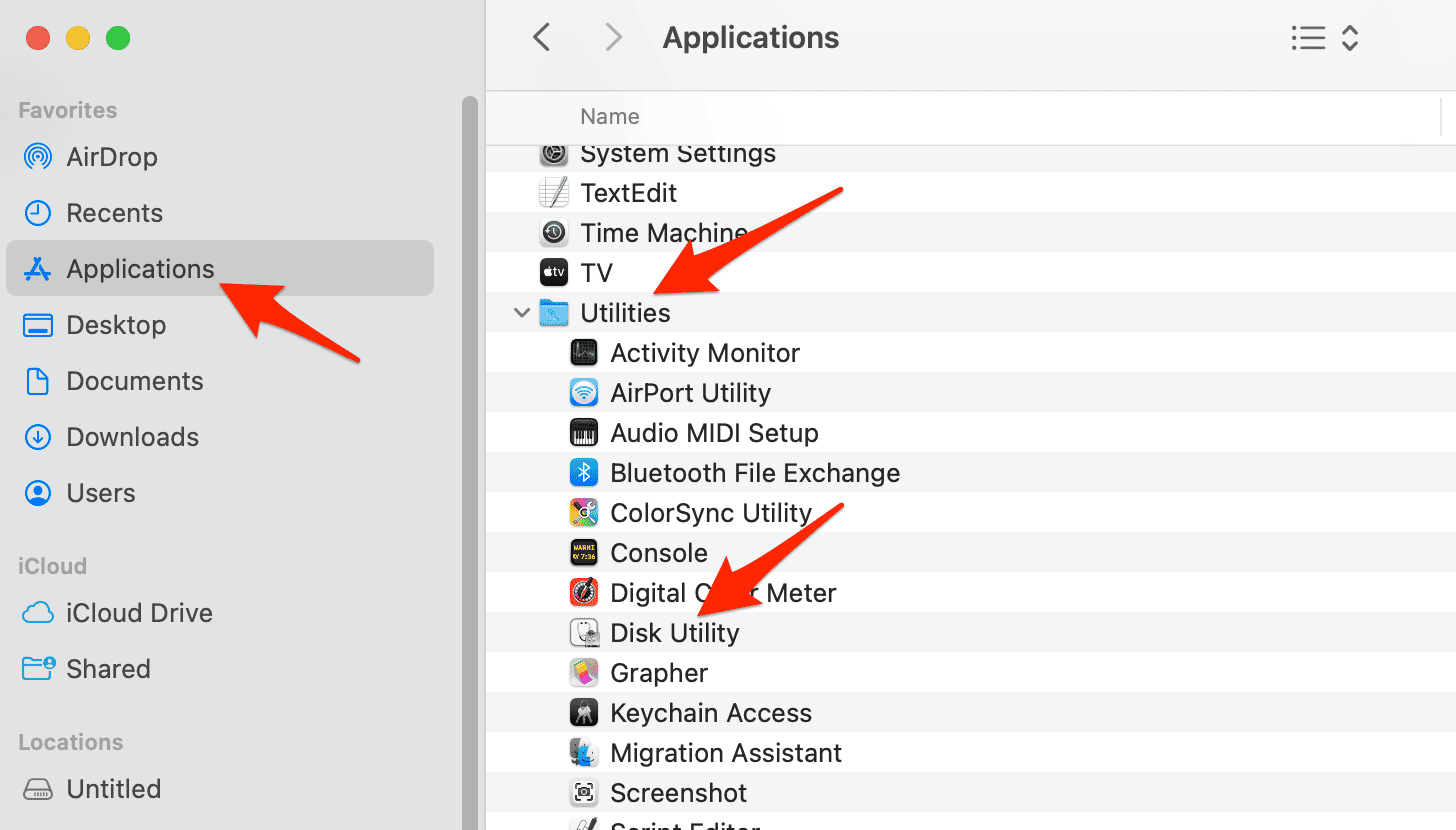Click the Digital Color Meter icon
This screenshot has width=1456, height=830.
click(583, 593)
